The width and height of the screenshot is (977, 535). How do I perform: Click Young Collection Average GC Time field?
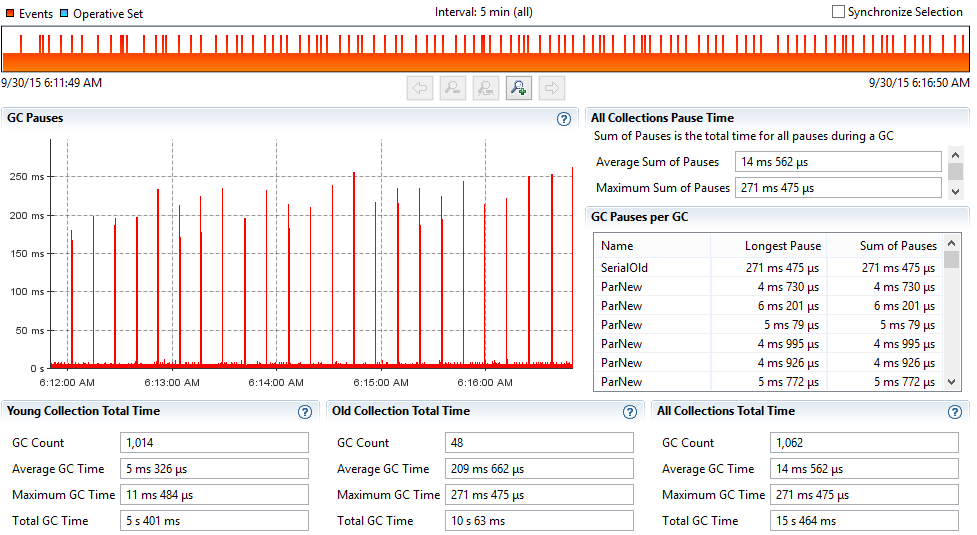click(214, 469)
